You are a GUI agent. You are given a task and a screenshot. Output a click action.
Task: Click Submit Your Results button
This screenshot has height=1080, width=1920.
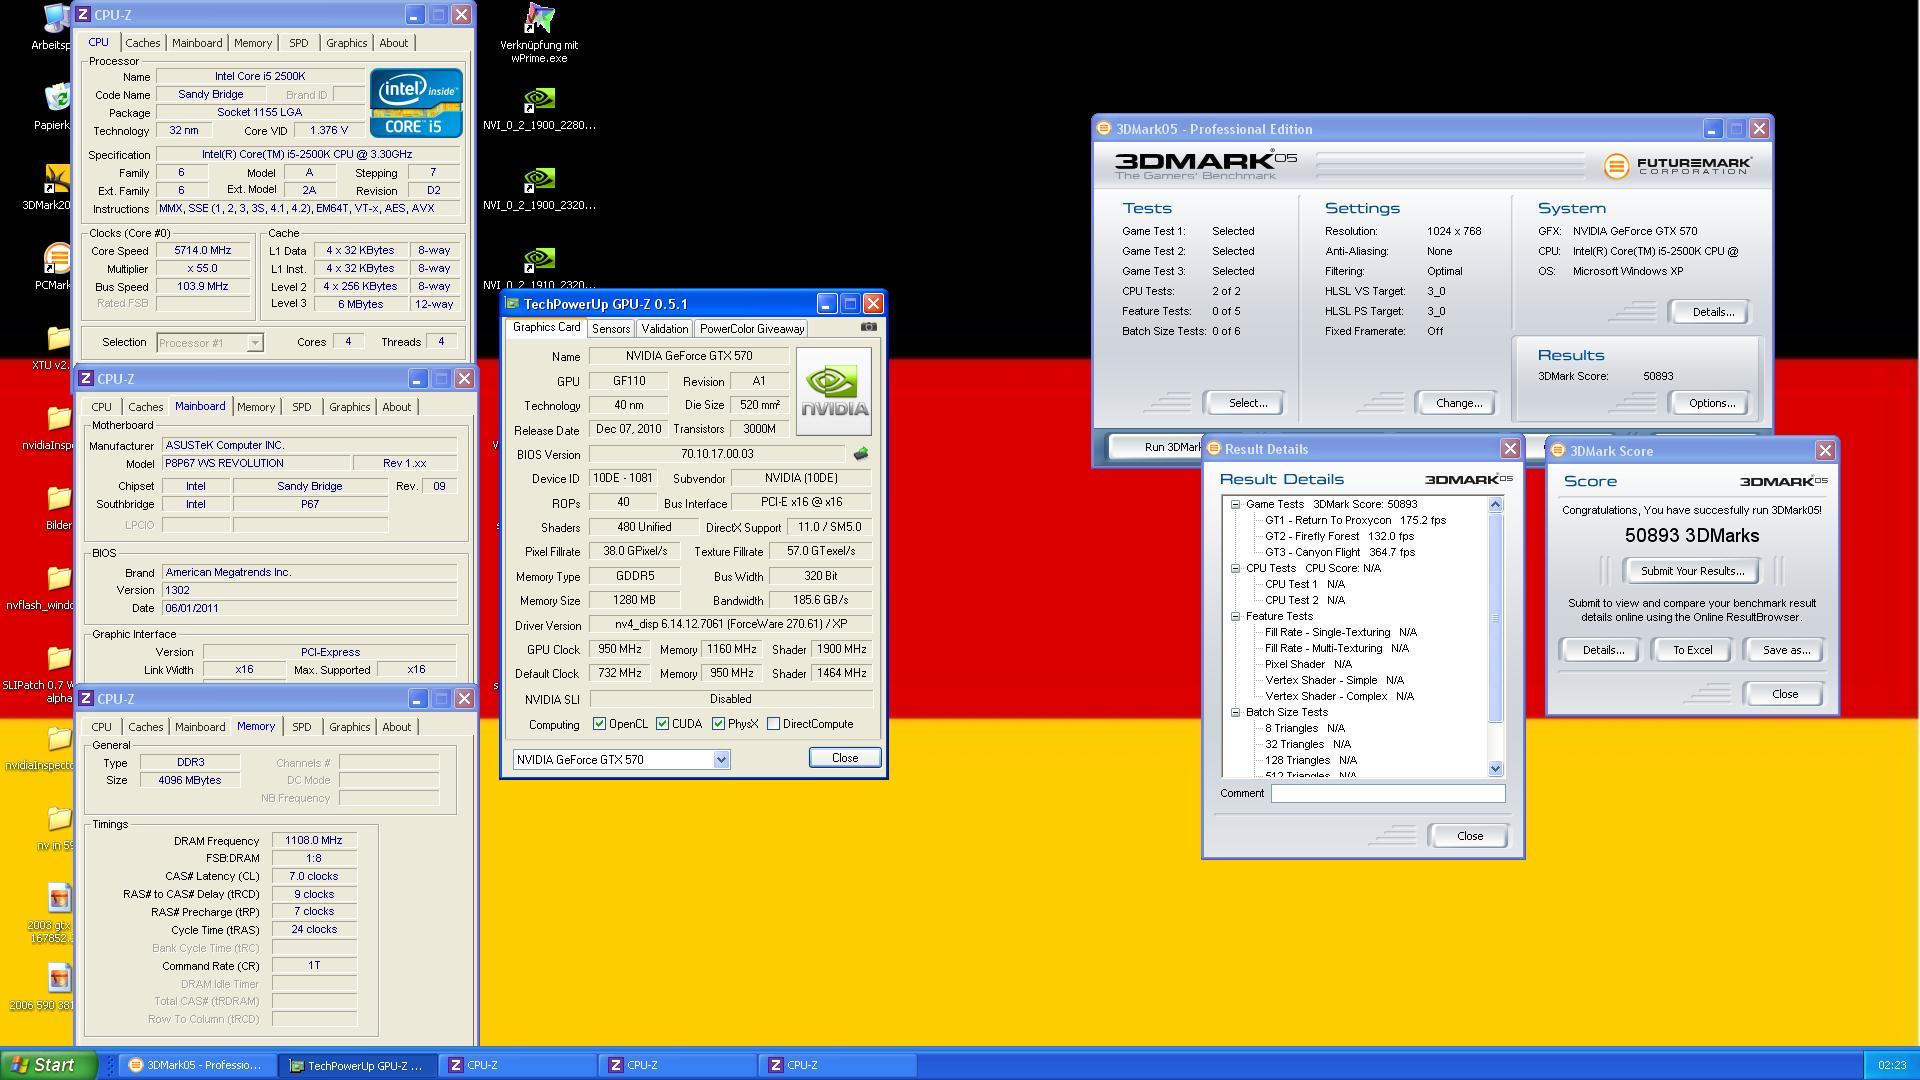coord(1692,571)
